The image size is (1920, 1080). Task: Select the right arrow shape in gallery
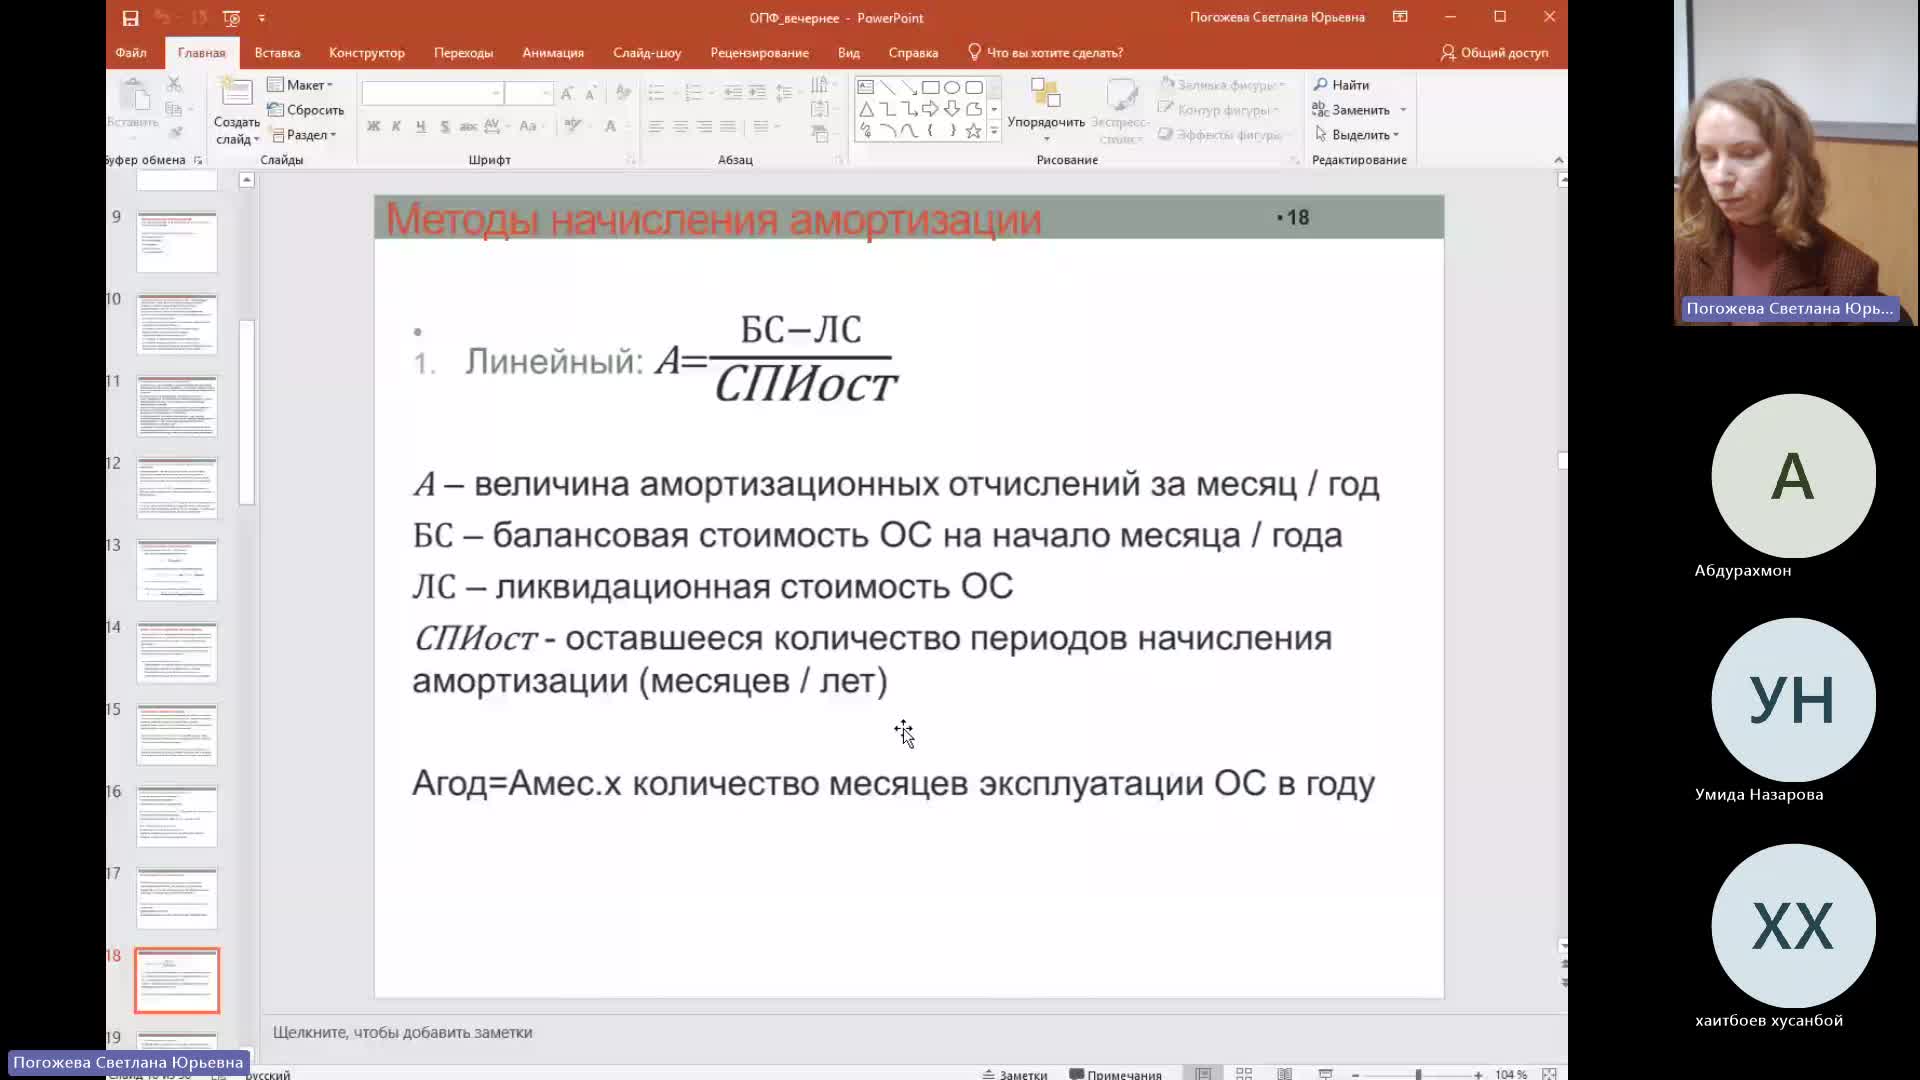930,109
